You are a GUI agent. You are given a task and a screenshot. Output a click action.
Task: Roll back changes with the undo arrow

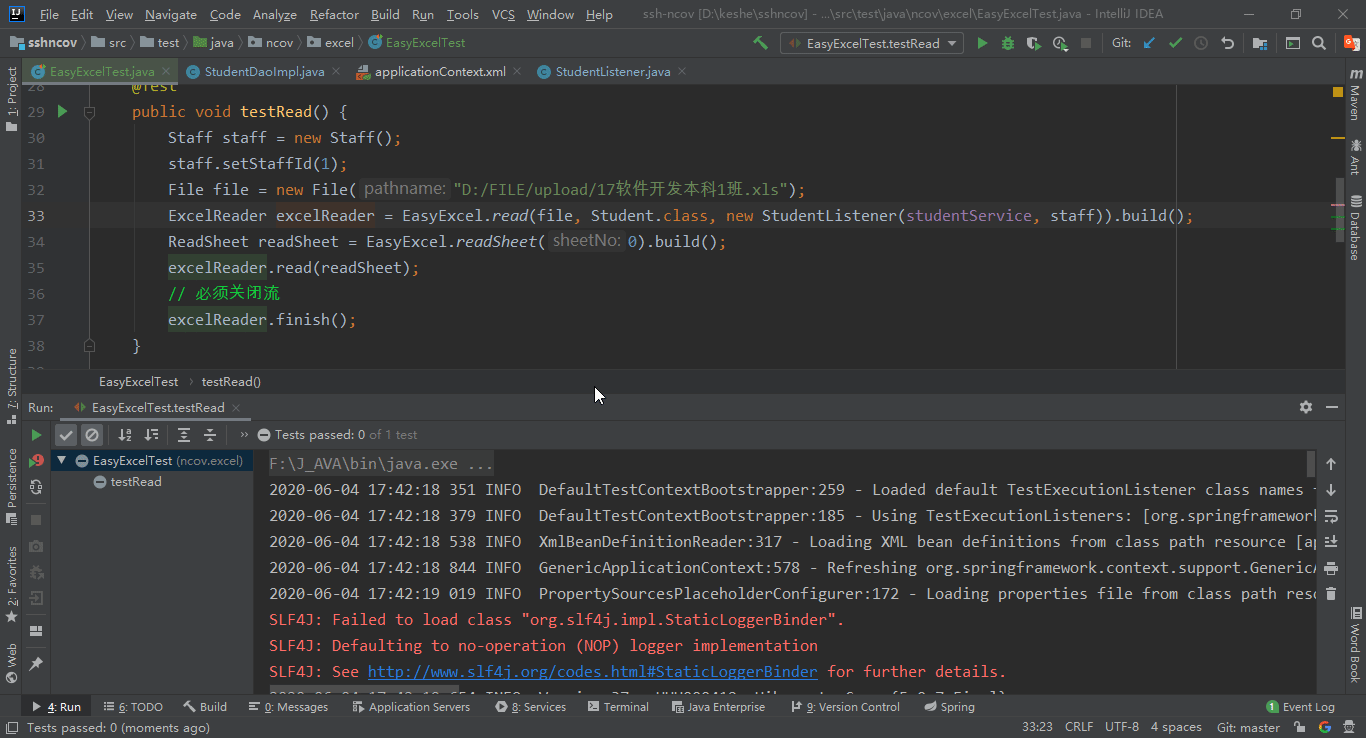point(1227,43)
